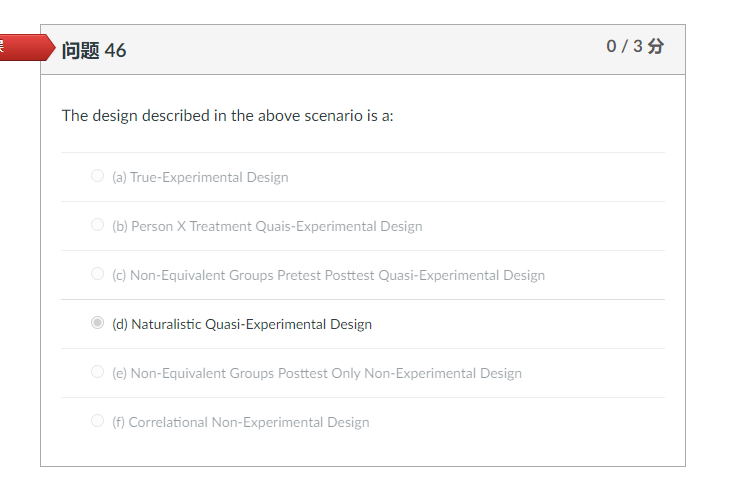
Task: Select radio button for True-Experimental Design
Action: pyautogui.click(x=97, y=176)
